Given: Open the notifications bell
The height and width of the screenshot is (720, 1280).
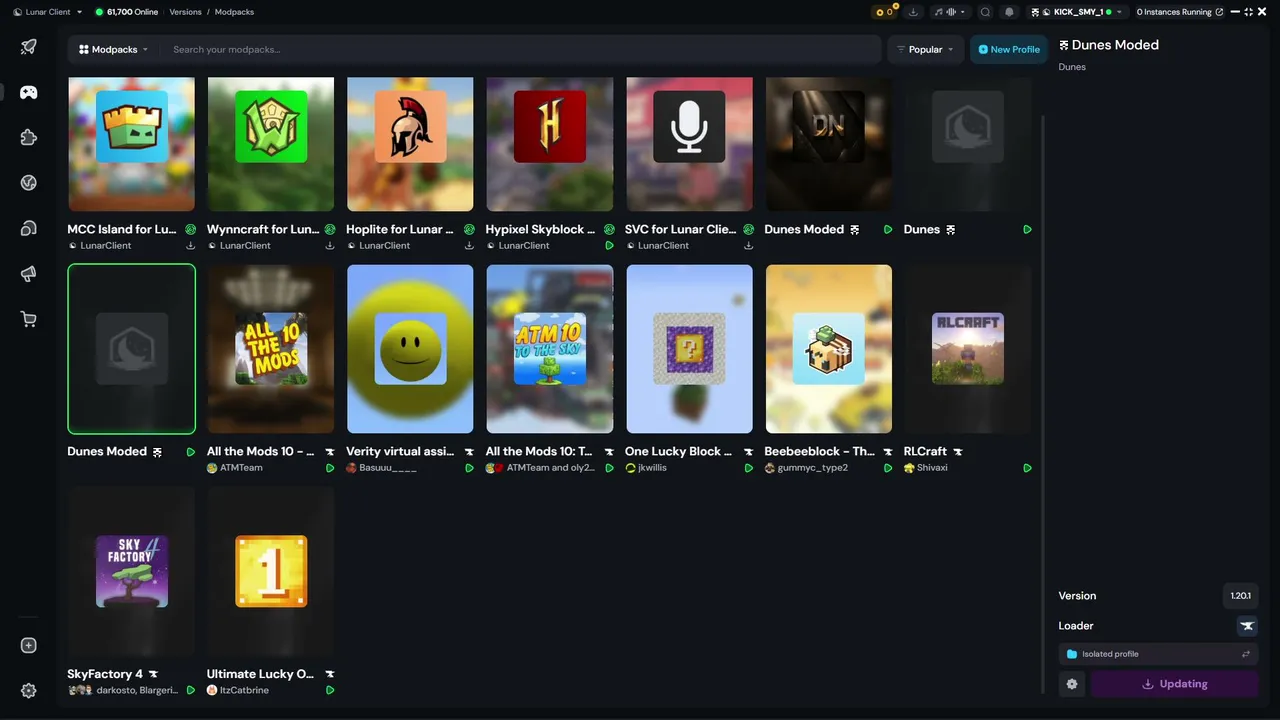Looking at the screenshot, I should (1009, 12).
